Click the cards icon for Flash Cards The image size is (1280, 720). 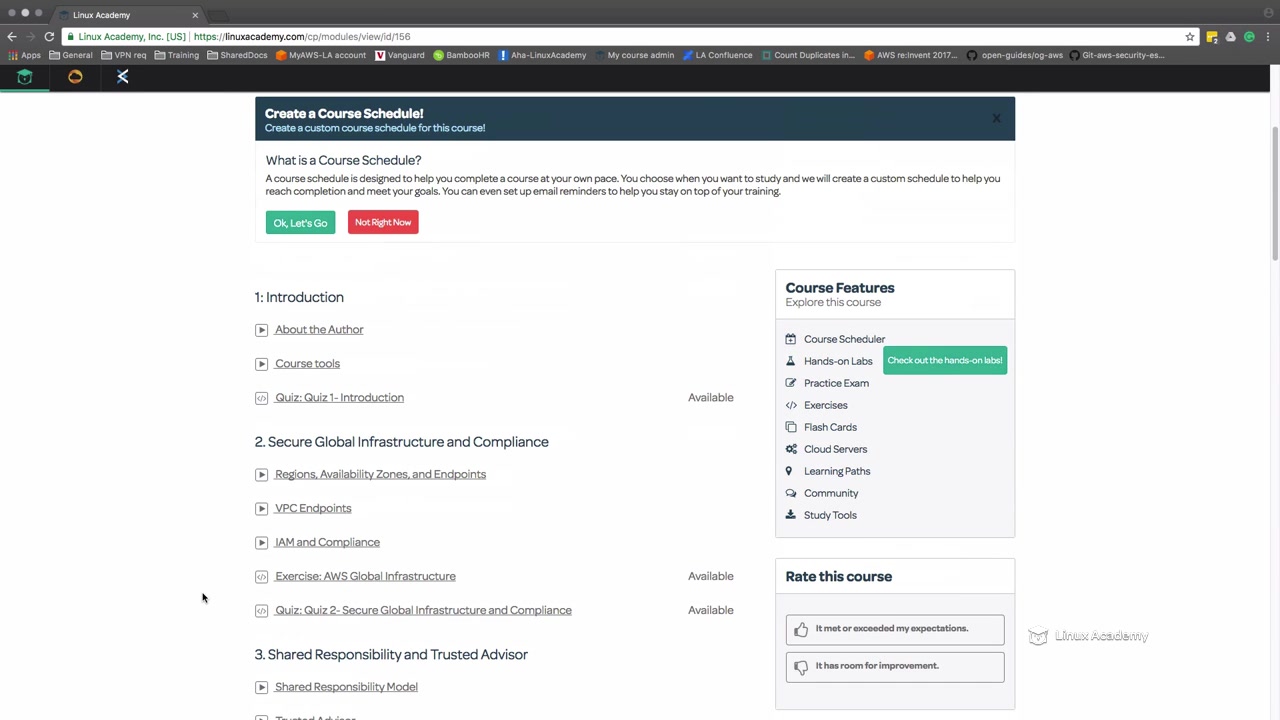click(791, 427)
